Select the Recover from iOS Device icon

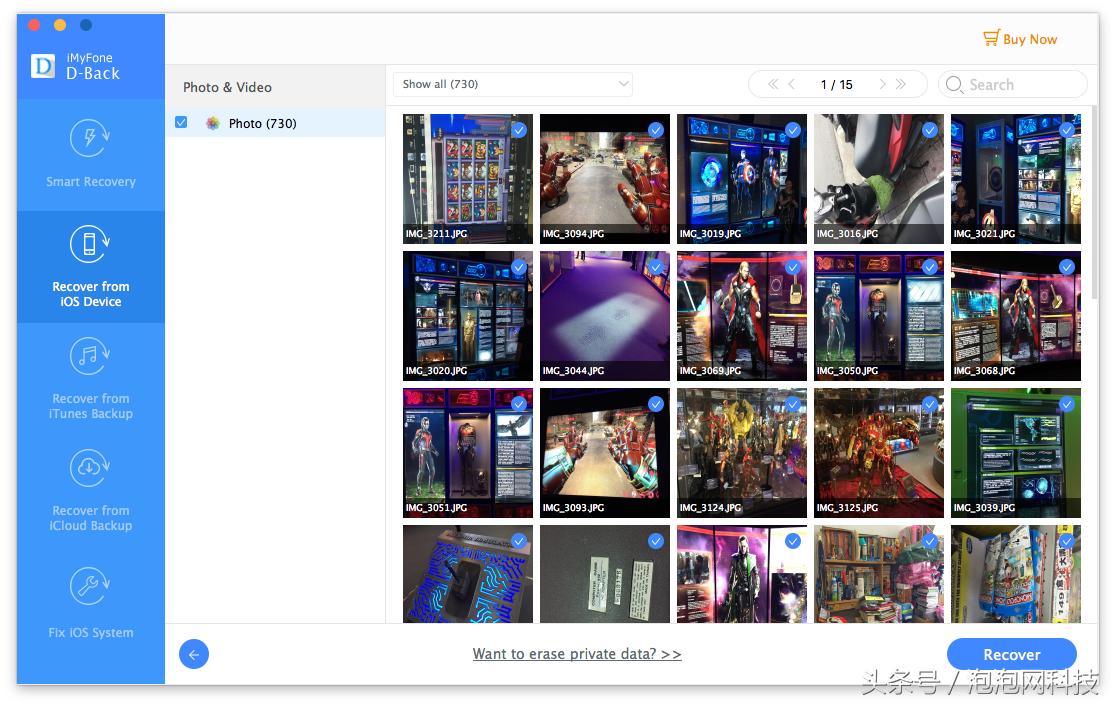pos(90,244)
